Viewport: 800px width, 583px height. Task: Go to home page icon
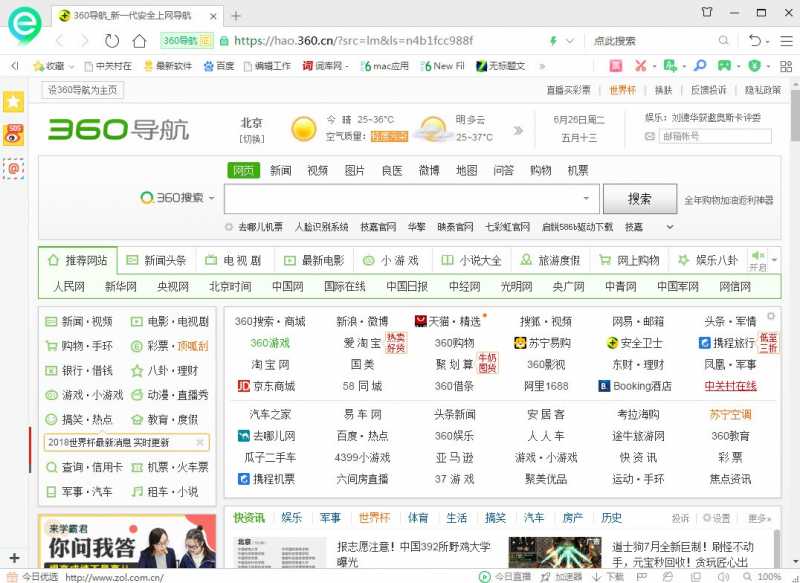tap(139, 41)
